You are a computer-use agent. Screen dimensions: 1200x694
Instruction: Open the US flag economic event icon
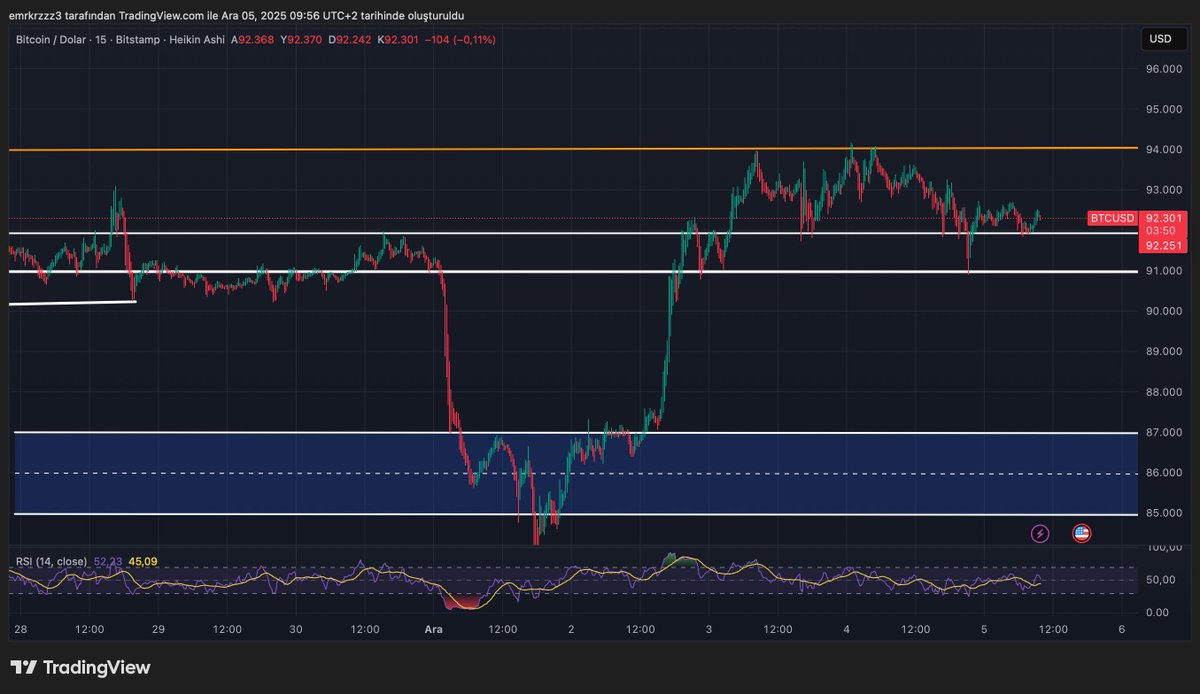[1081, 533]
